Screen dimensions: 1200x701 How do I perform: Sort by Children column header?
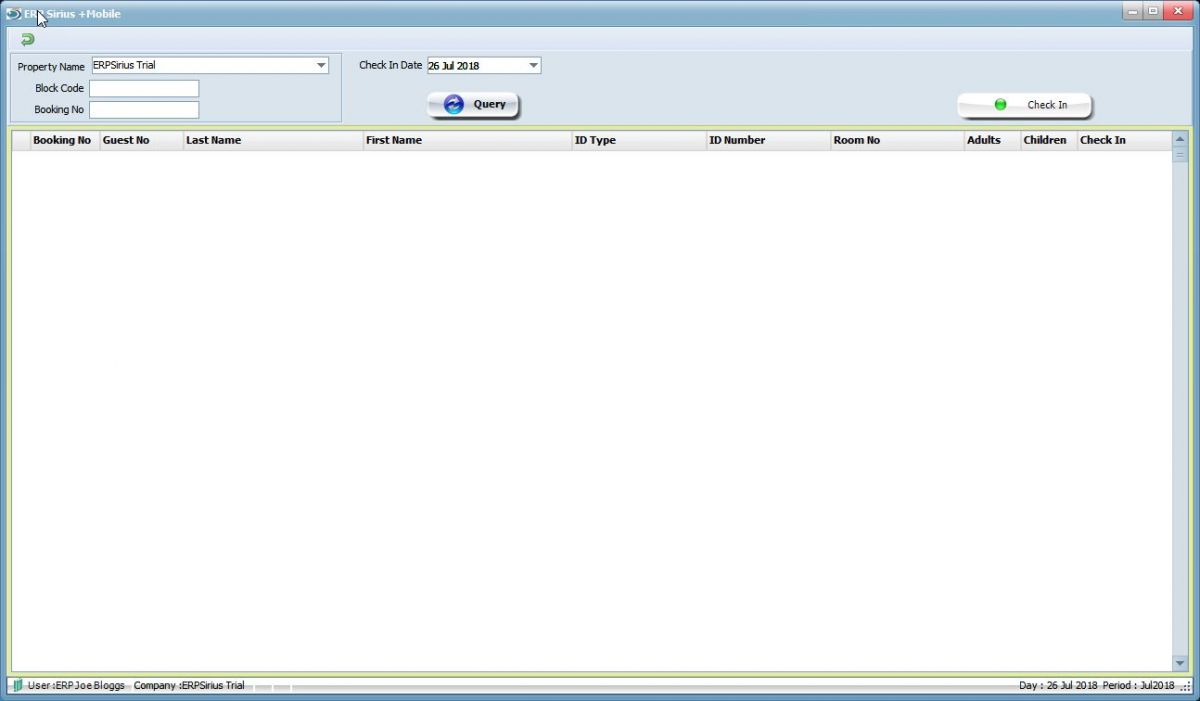point(1048,140)
